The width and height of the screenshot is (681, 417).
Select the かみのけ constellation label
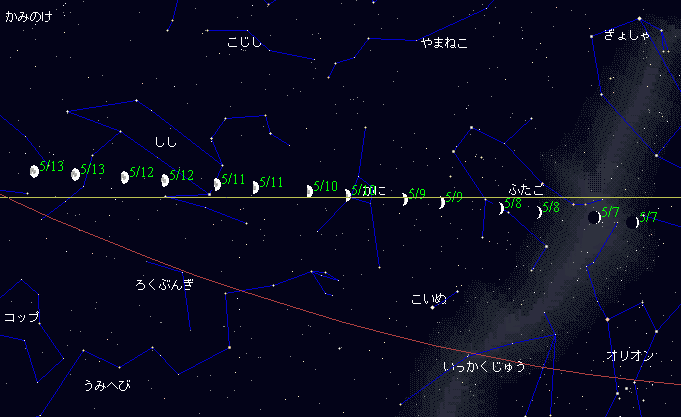(27, 17)
